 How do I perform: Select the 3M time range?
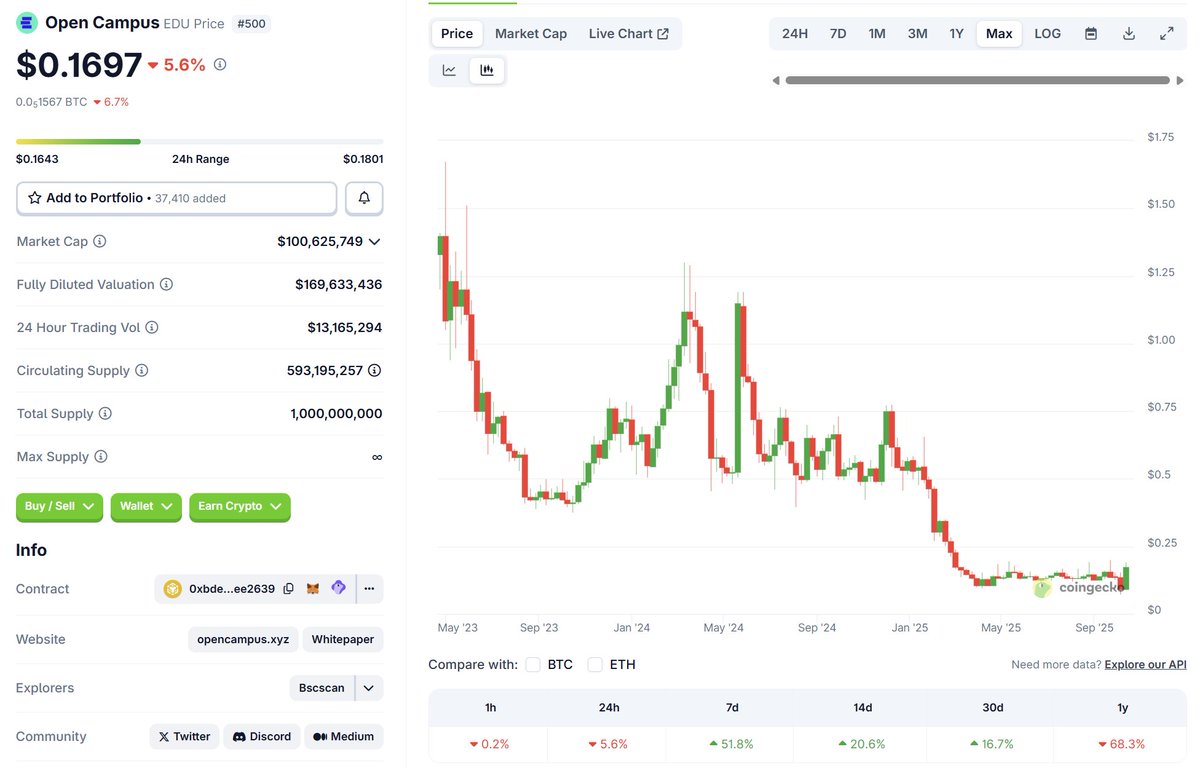917,34
